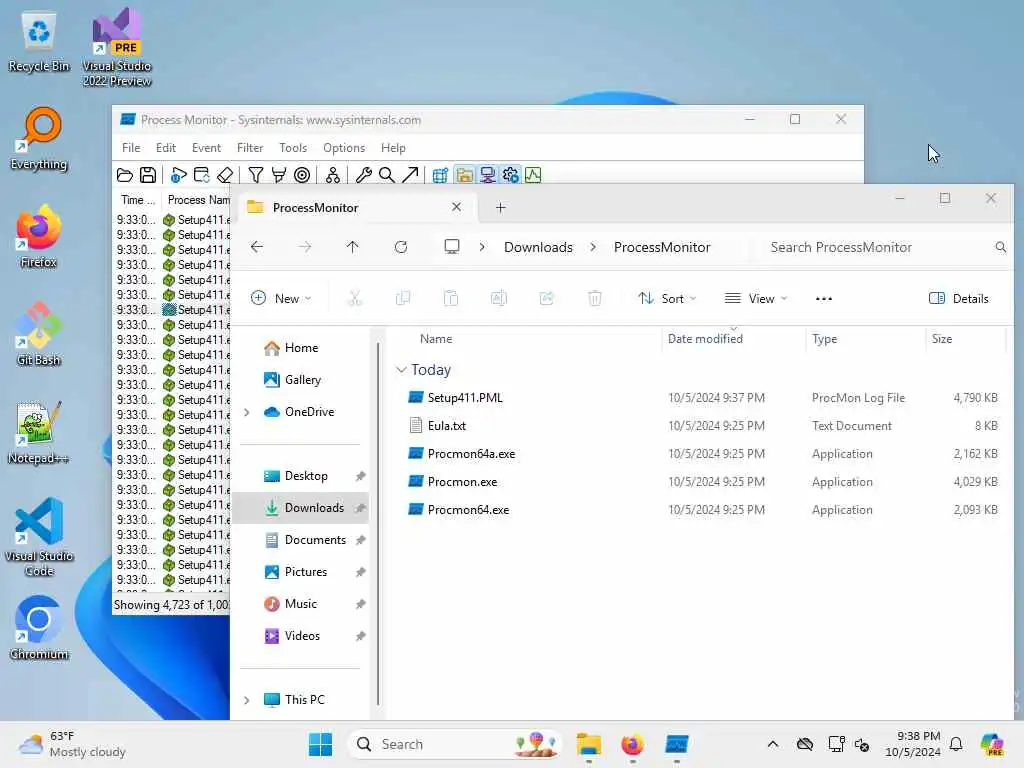Toggle the Details pane button
This screenshot has height=768, width=1024.
point(959,298)
